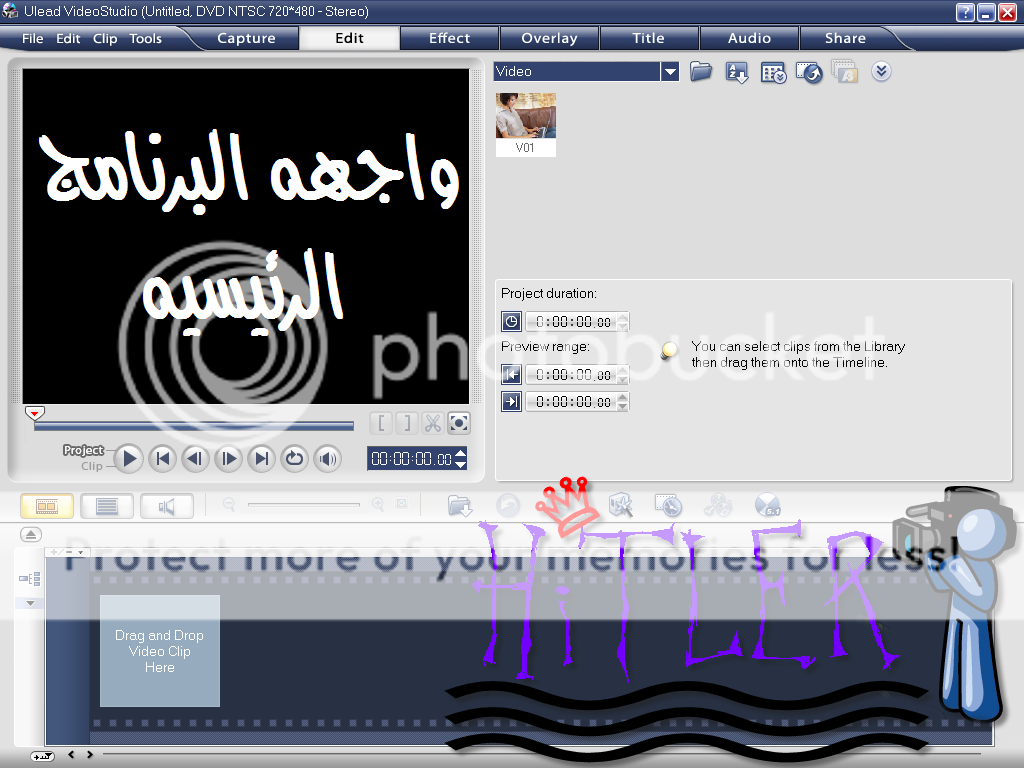This screenshot has height=768, width=1024.
Task: Switch to Storyboard View
Action: tap(47, 506)
